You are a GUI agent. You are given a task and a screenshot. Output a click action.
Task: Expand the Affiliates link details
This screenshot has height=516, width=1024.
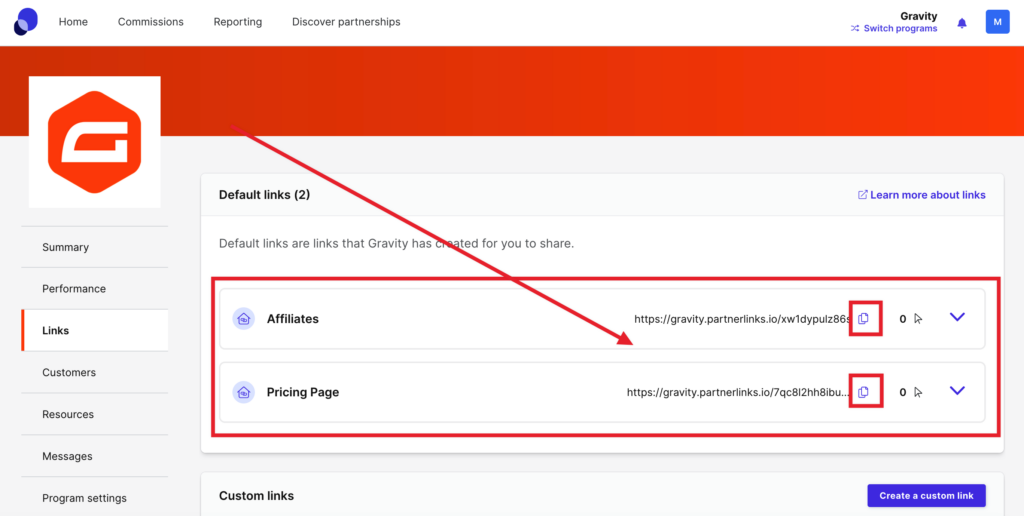(957, 318)
